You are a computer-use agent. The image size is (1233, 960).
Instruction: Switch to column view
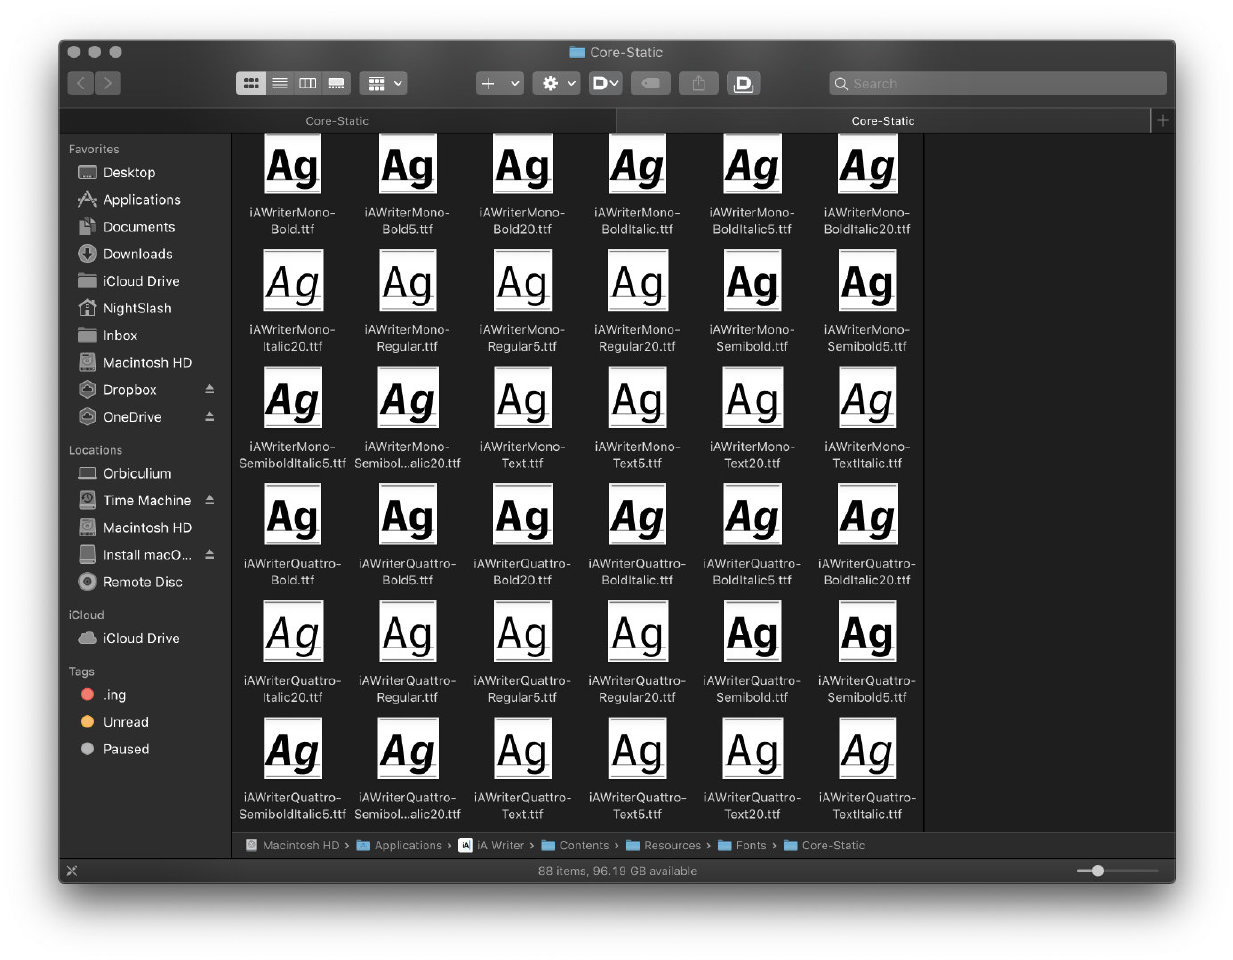tap(308, 83)
